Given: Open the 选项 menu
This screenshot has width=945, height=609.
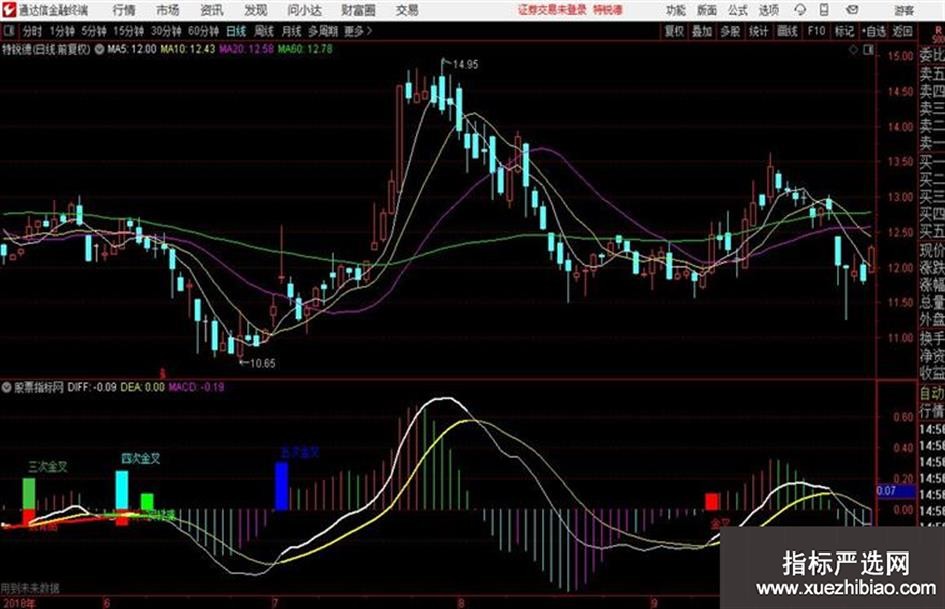Looking at the screenshot, I should click(769, 10).
